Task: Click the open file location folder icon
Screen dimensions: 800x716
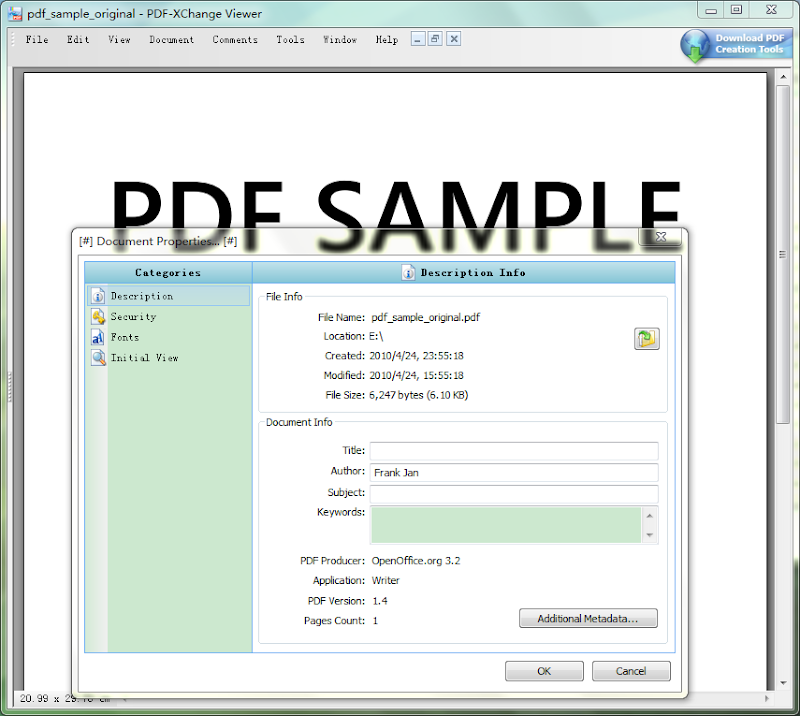Action: point(646,339)
